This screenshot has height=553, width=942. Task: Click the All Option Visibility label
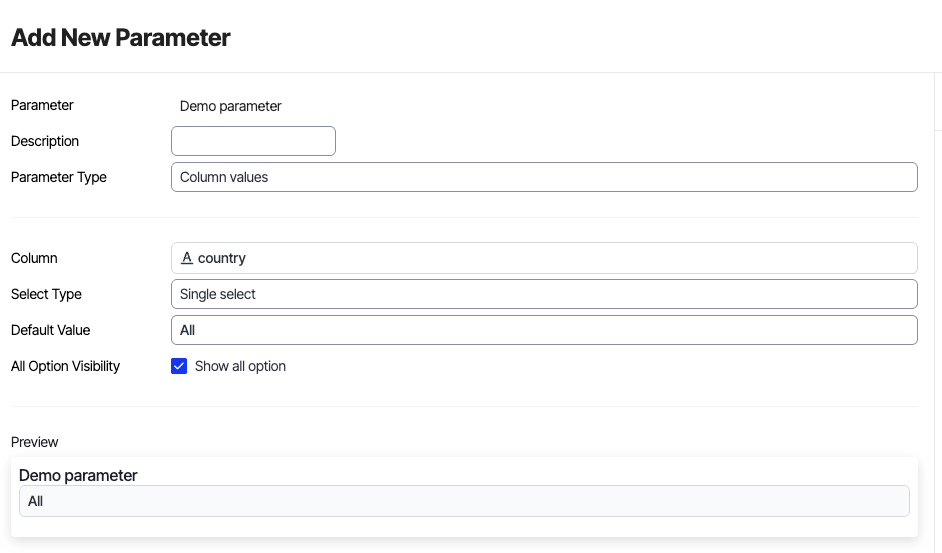pos(65,366)
